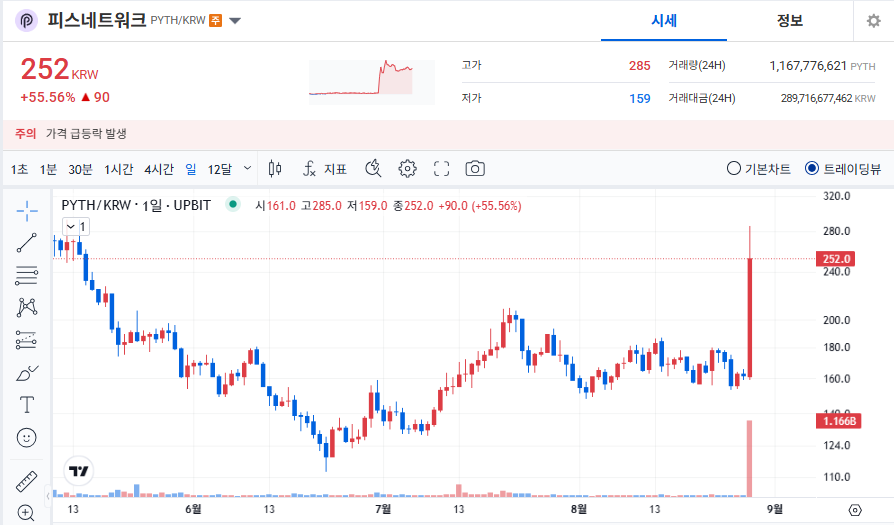Take a chart snapshot with camera icon
The height and width of the screenshot is (525, 894).
pos(475,169)
